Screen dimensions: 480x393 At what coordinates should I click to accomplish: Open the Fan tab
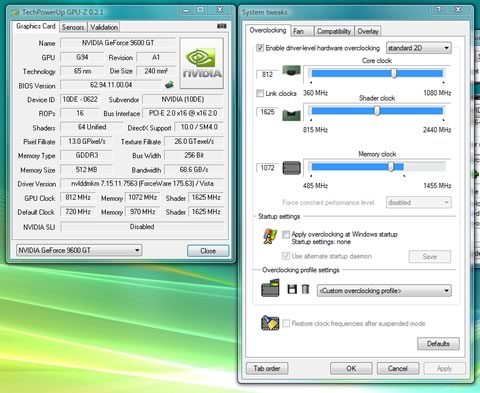click(302, 31)
